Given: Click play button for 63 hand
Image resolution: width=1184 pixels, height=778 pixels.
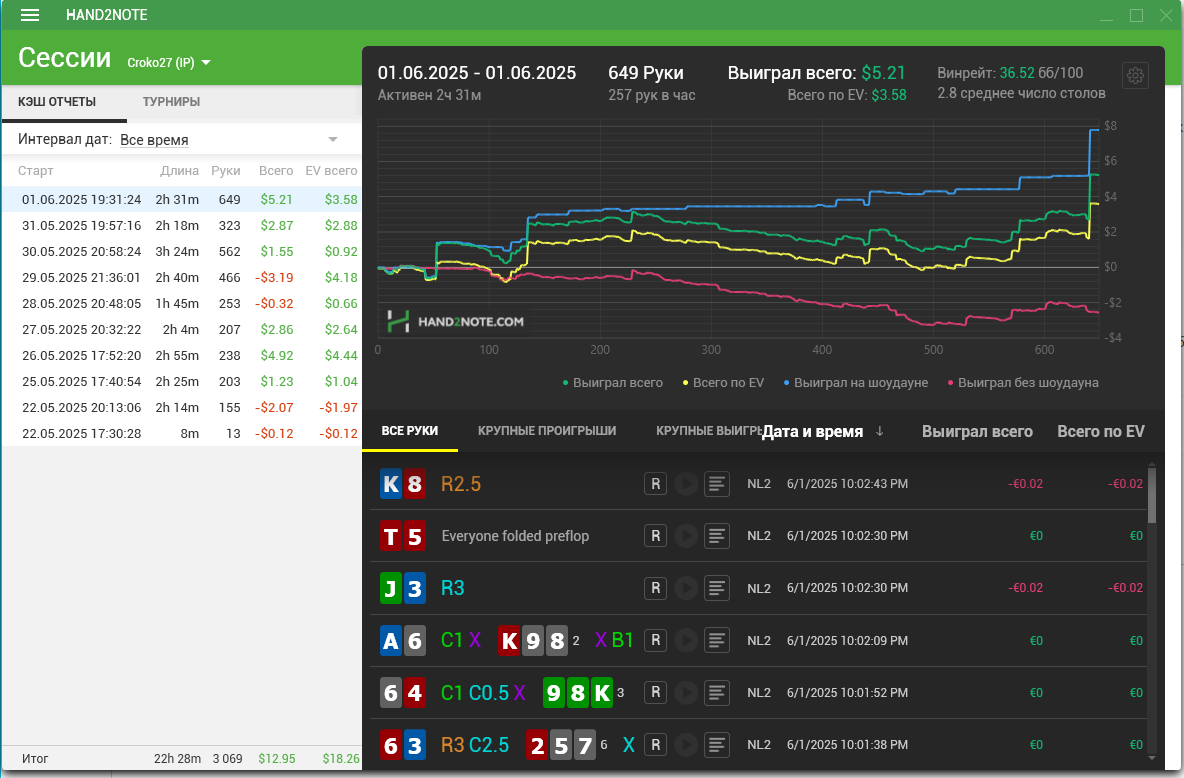Looking at the screenshot, I should coord(686,744).
